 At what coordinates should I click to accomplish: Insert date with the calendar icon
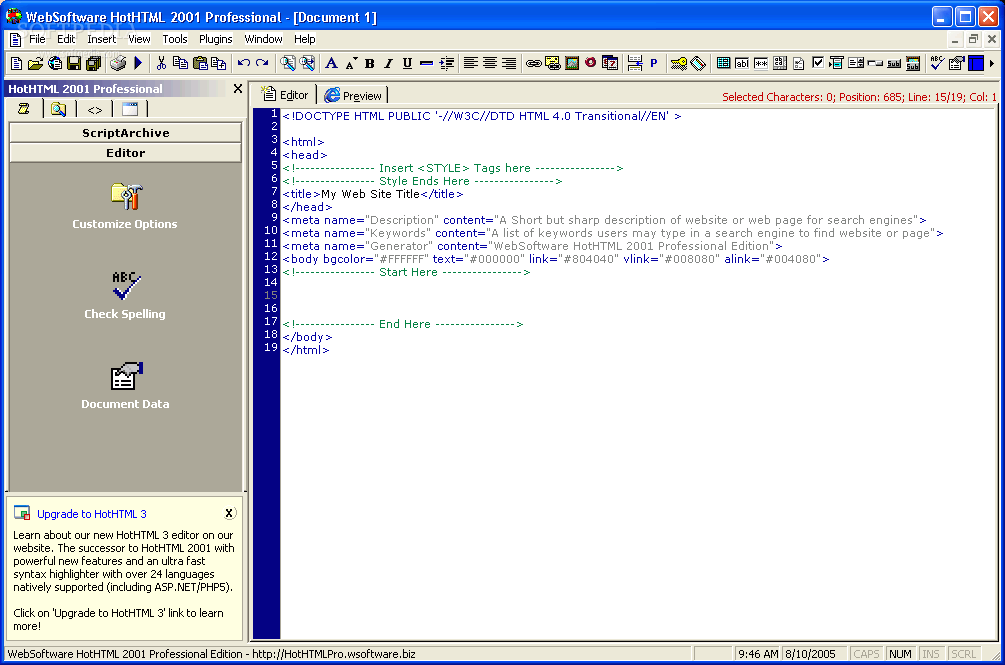pos(610,63)
